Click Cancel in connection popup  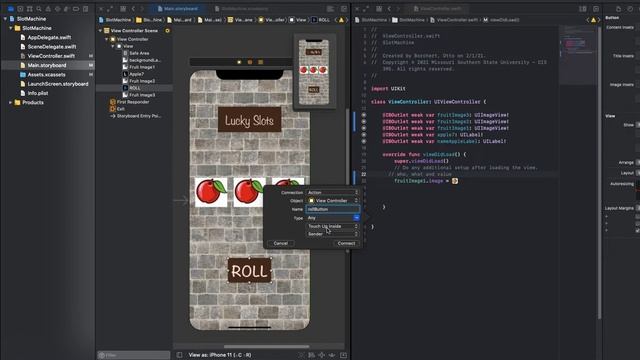pos(281,243)
